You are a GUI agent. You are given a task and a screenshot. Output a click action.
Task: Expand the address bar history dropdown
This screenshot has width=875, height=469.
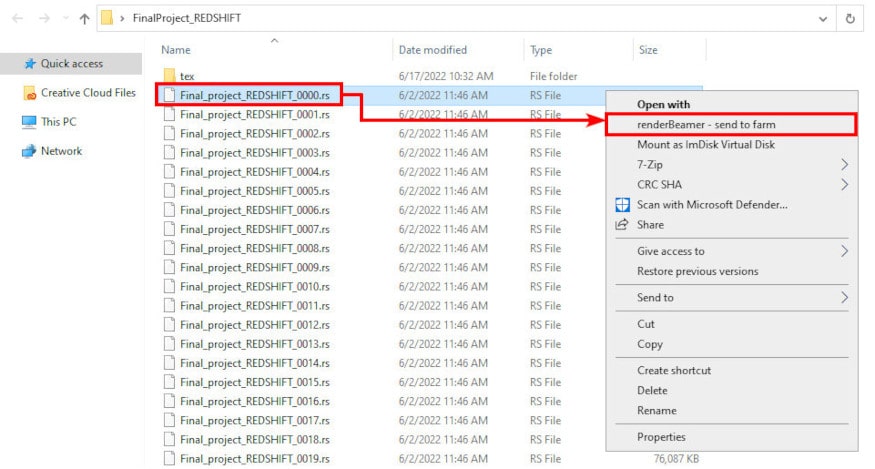click(823, 18)
